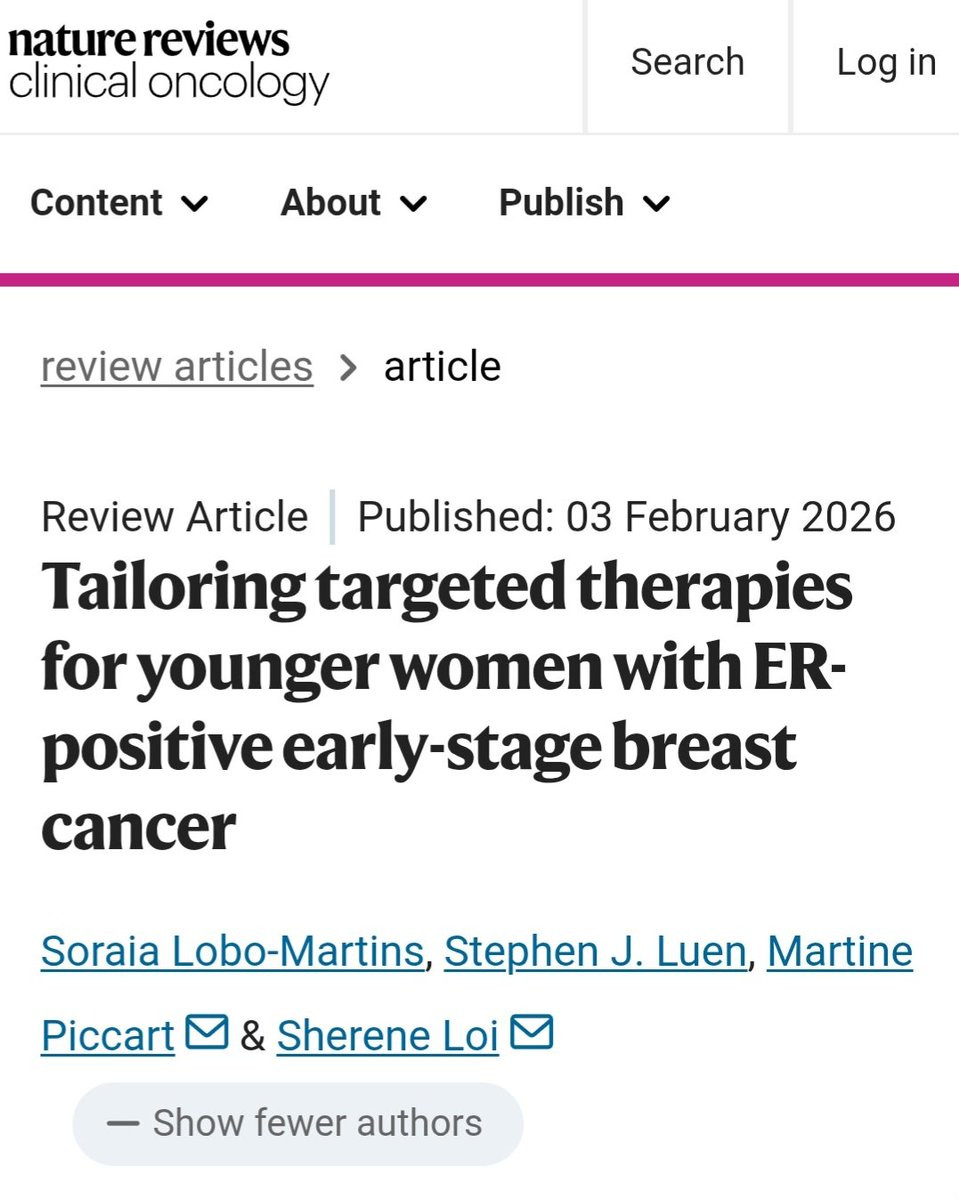Image resolution: width=959 pixels, height=1199 pixels.
Task: Click the Published 03 February 2026 date
Action: click(x=626, y=518)
